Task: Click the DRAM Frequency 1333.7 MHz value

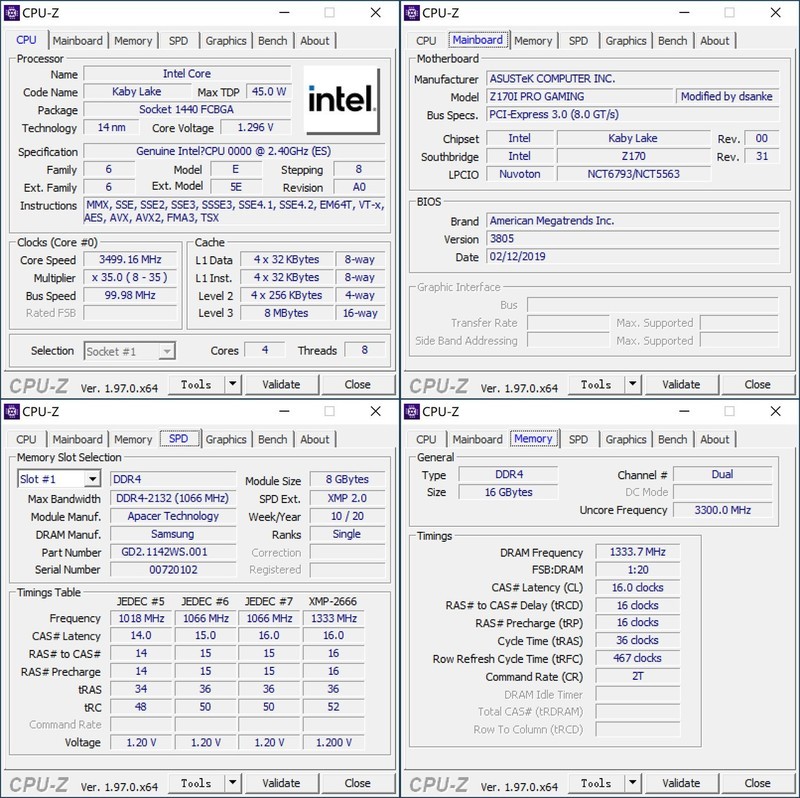Action: (638, 552)
